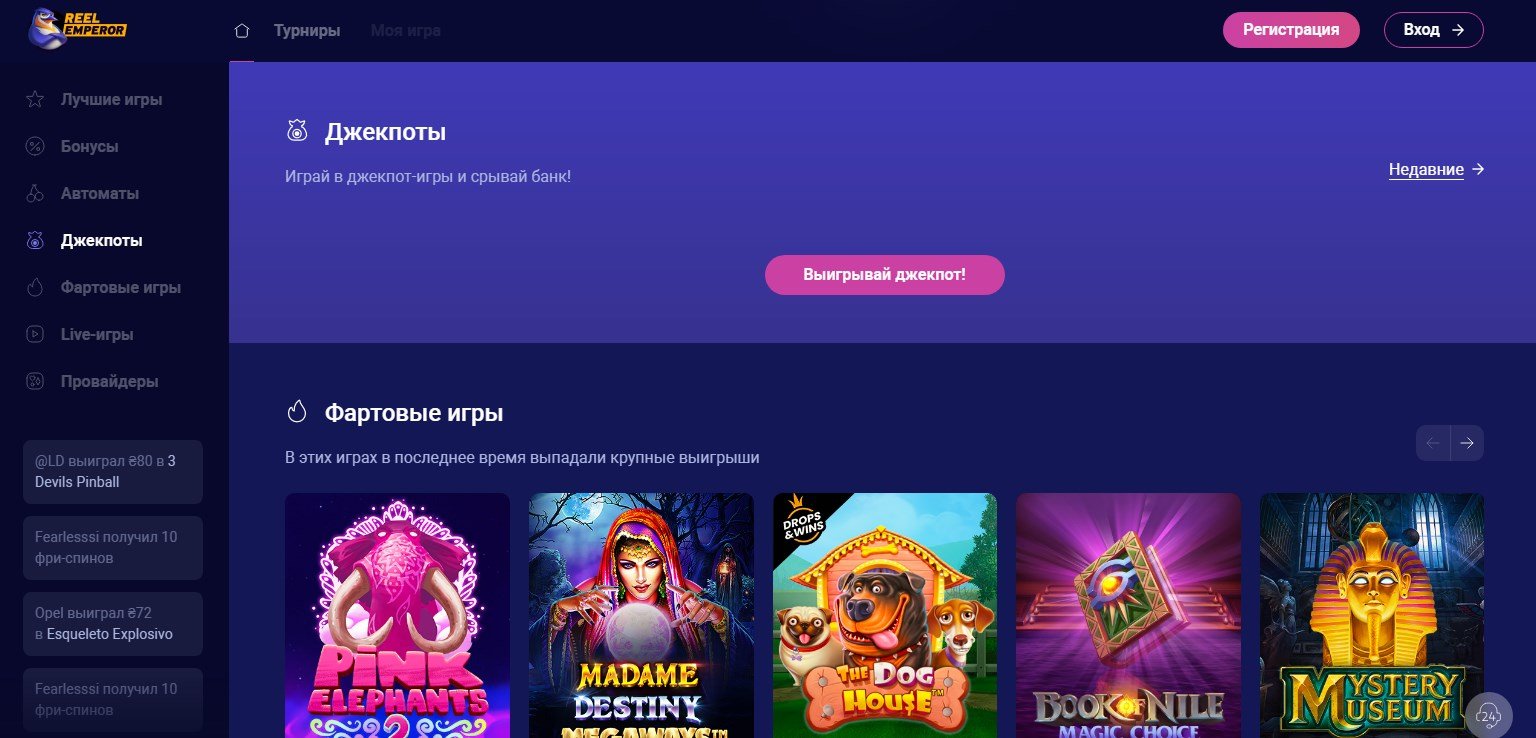
Task: Select Лучшие игры in sidebar
Action: [x=111, y=100]
